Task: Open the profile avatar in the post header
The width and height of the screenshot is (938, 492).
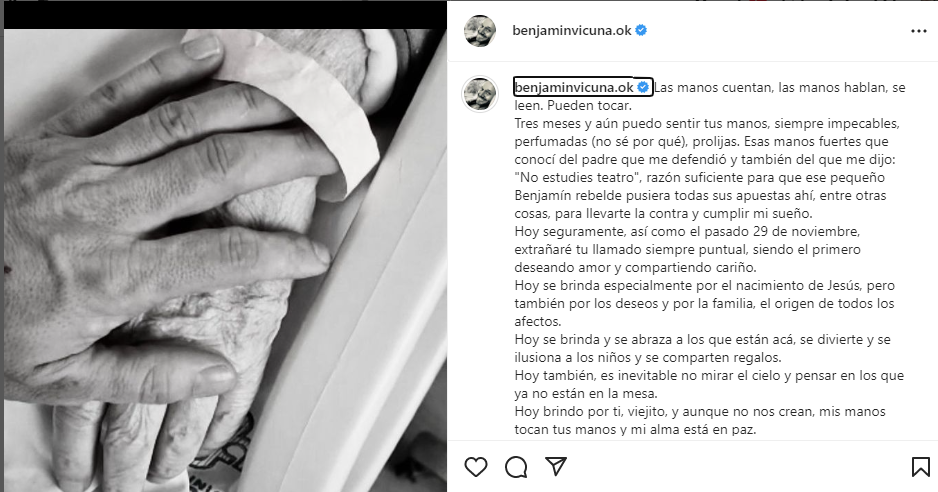Action: [x=480, y=31]
